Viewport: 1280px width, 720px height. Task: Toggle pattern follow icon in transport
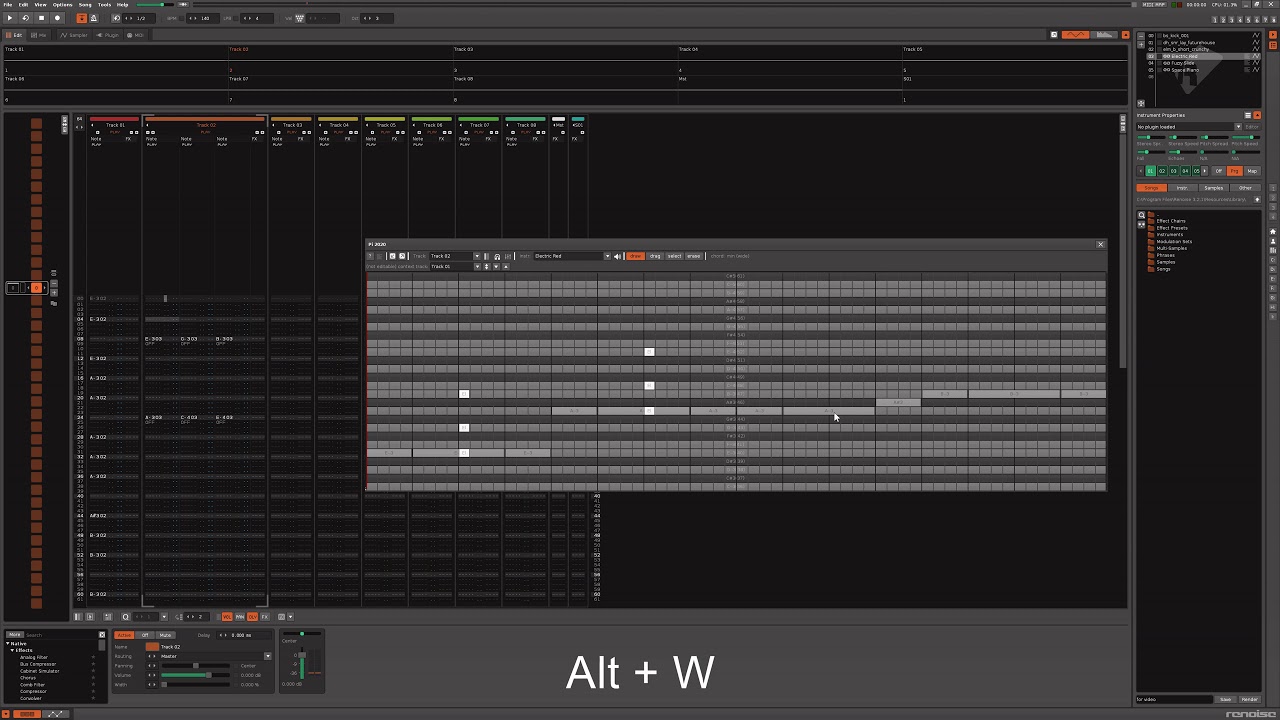pyautogui.click(x=82, y=18)
